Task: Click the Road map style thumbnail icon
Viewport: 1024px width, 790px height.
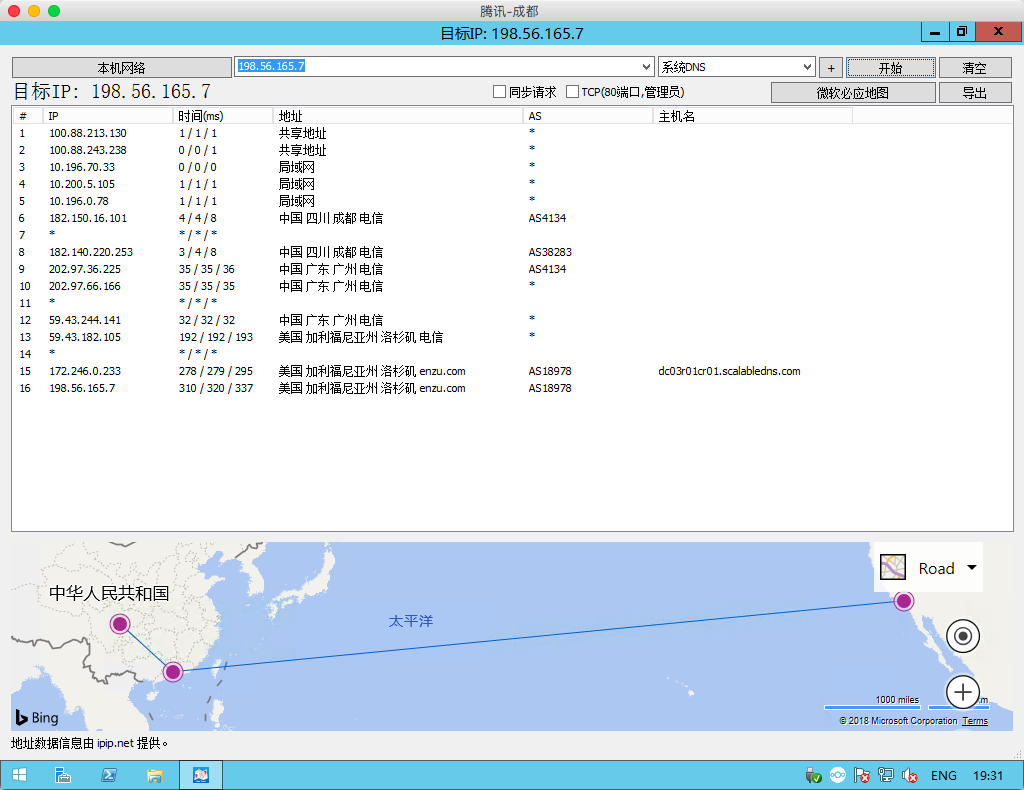Action: click(x=893, y=567)
